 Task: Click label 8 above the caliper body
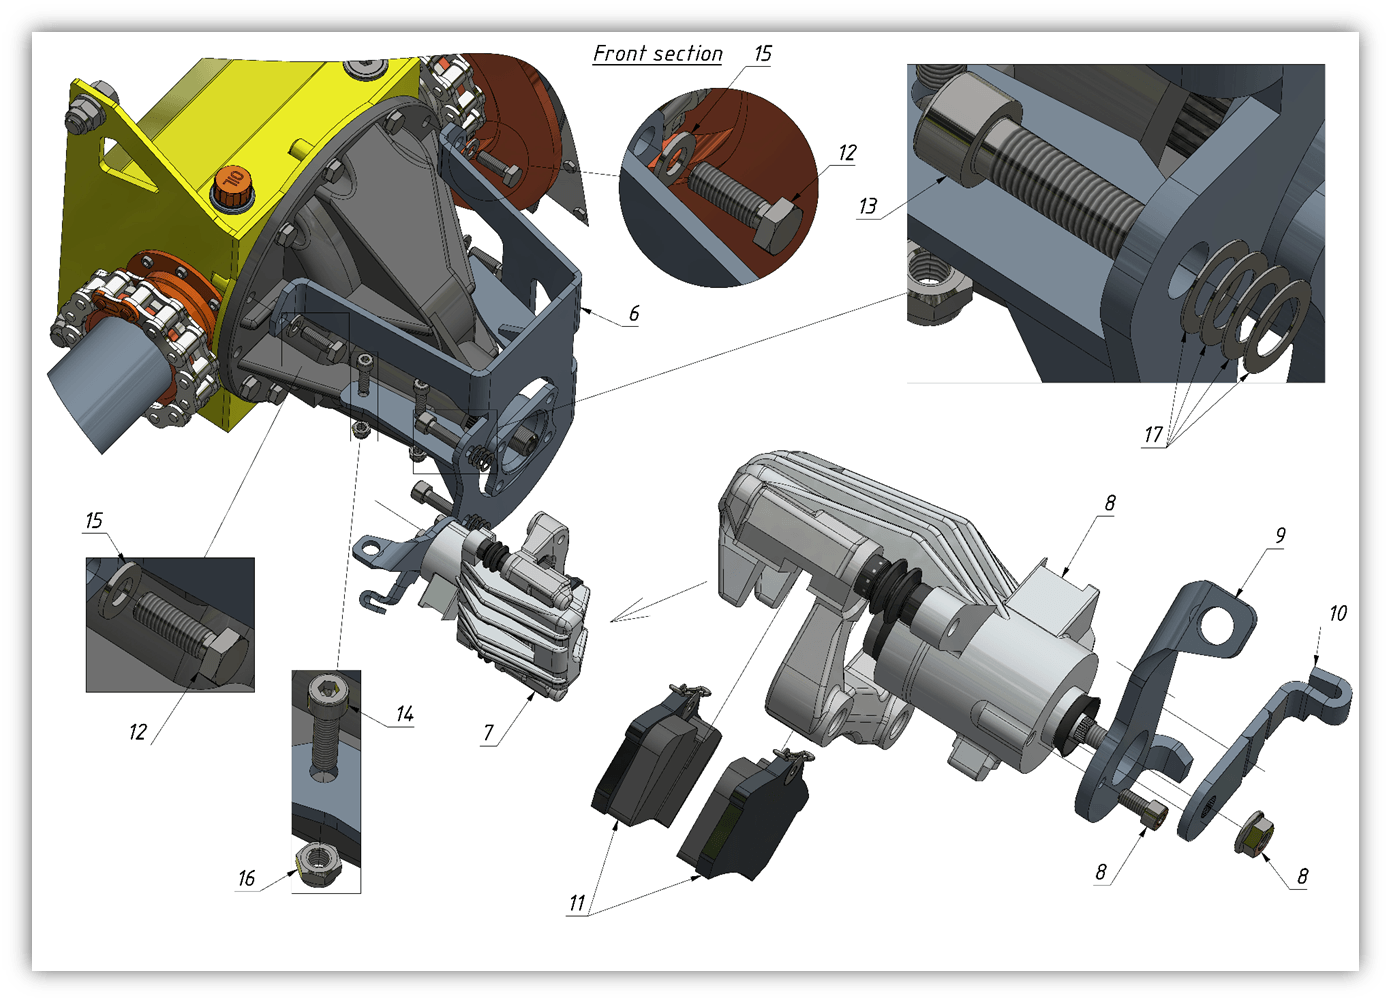1110,503
